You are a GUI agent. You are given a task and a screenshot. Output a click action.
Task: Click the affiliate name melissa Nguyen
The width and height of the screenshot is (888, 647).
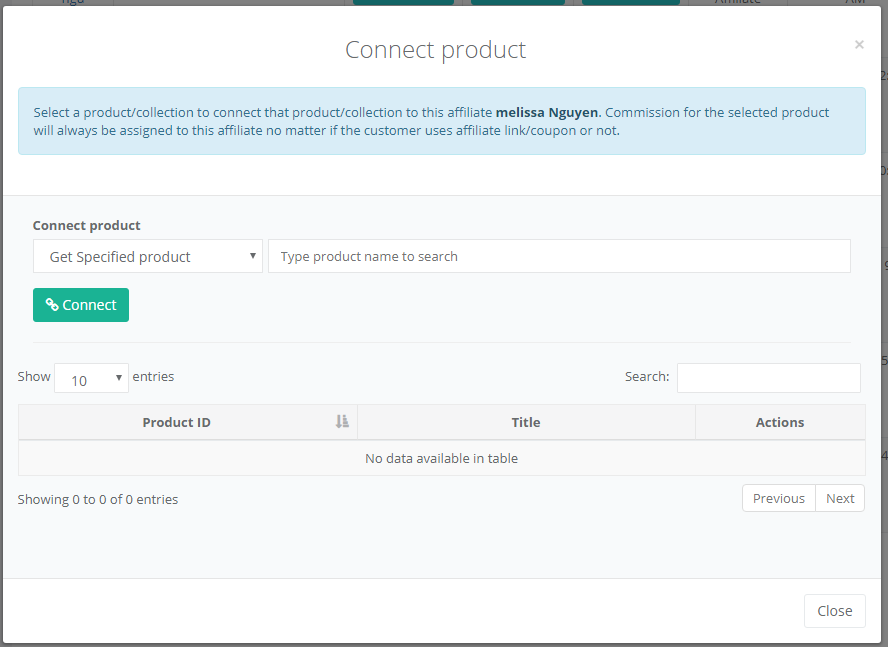[x=547, y=112]
